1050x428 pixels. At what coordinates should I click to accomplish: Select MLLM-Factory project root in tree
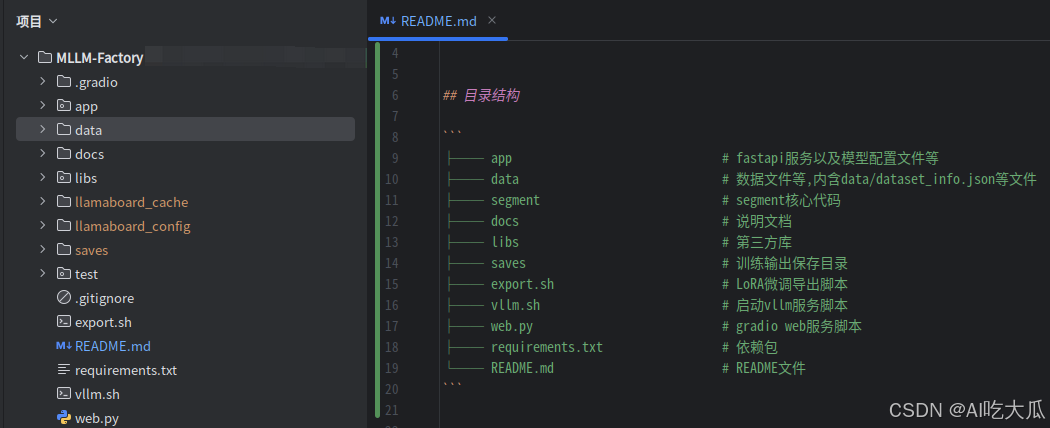(x=100, y=58)
